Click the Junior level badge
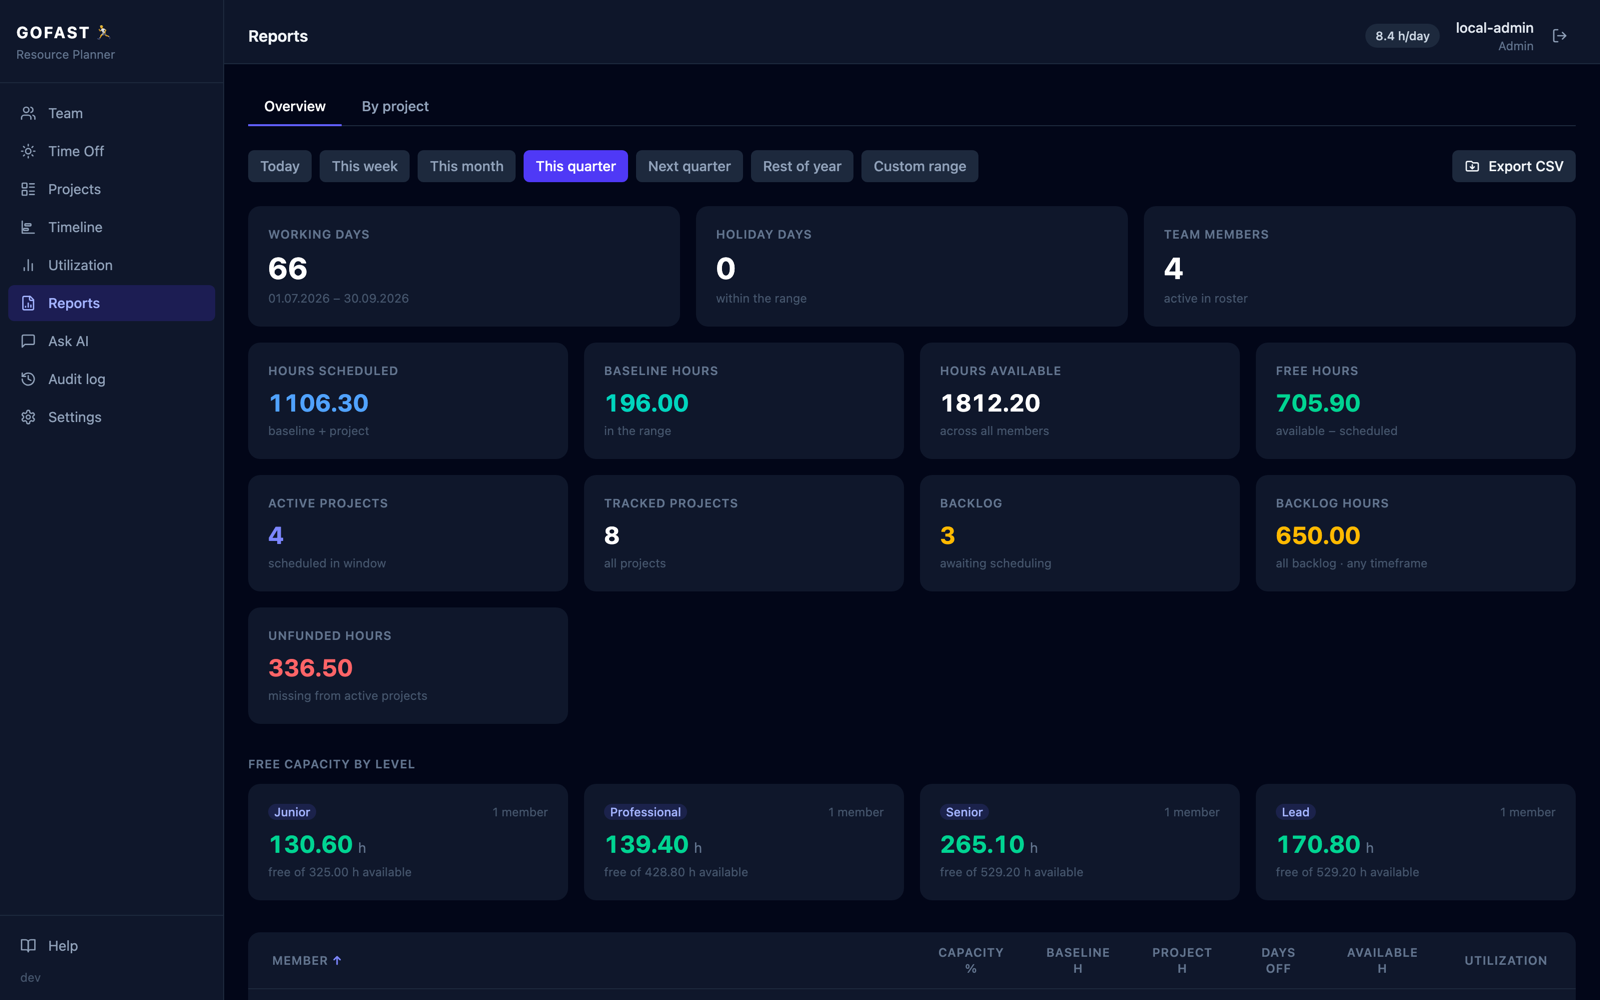Image resolution: width=1600 pixels, height=1000 pixels. point(292,812)
